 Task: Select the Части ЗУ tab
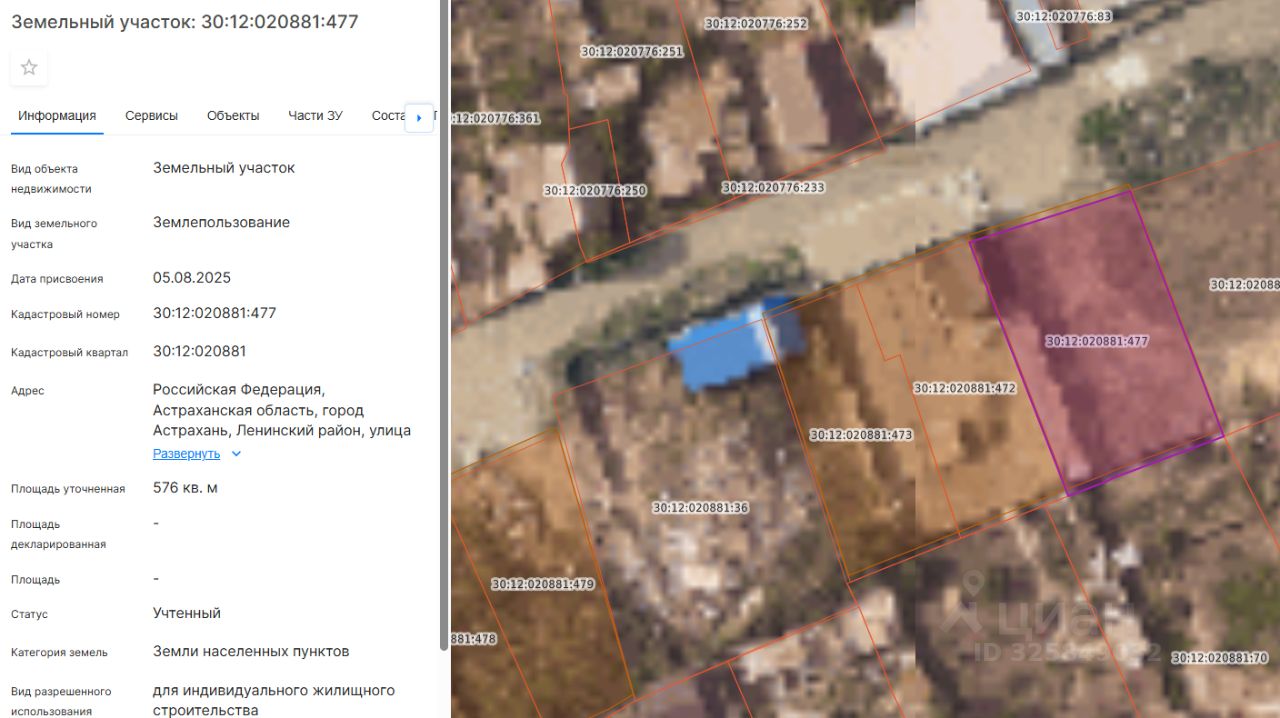tap(315, 116)
